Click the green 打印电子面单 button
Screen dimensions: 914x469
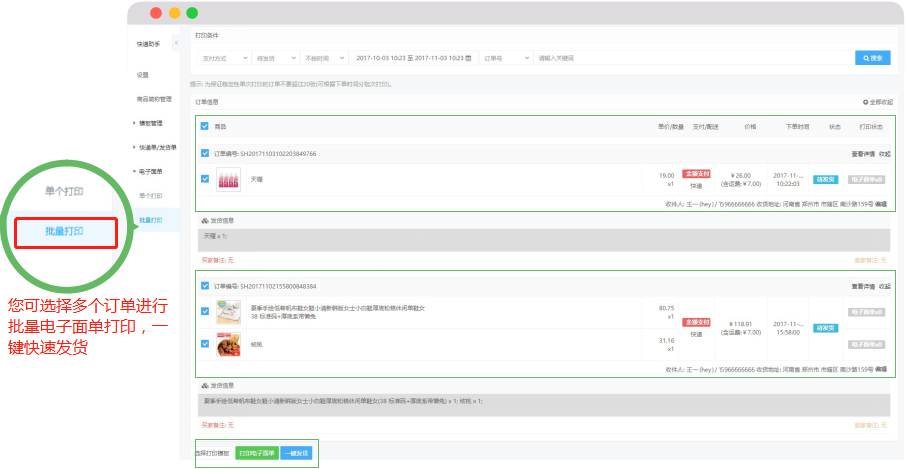(x=257, y=453)
